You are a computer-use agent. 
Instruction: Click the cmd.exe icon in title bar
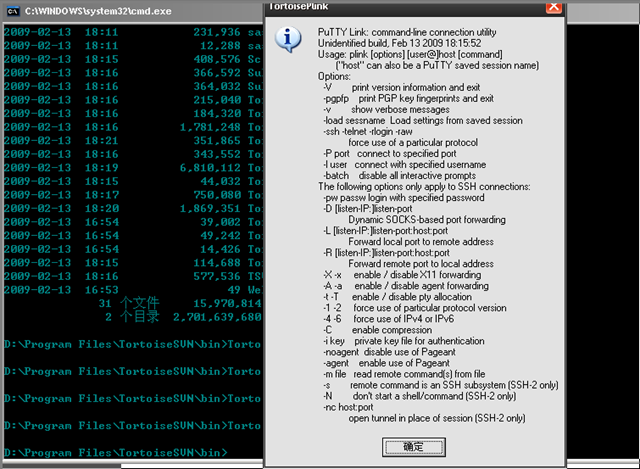[13, 11]
